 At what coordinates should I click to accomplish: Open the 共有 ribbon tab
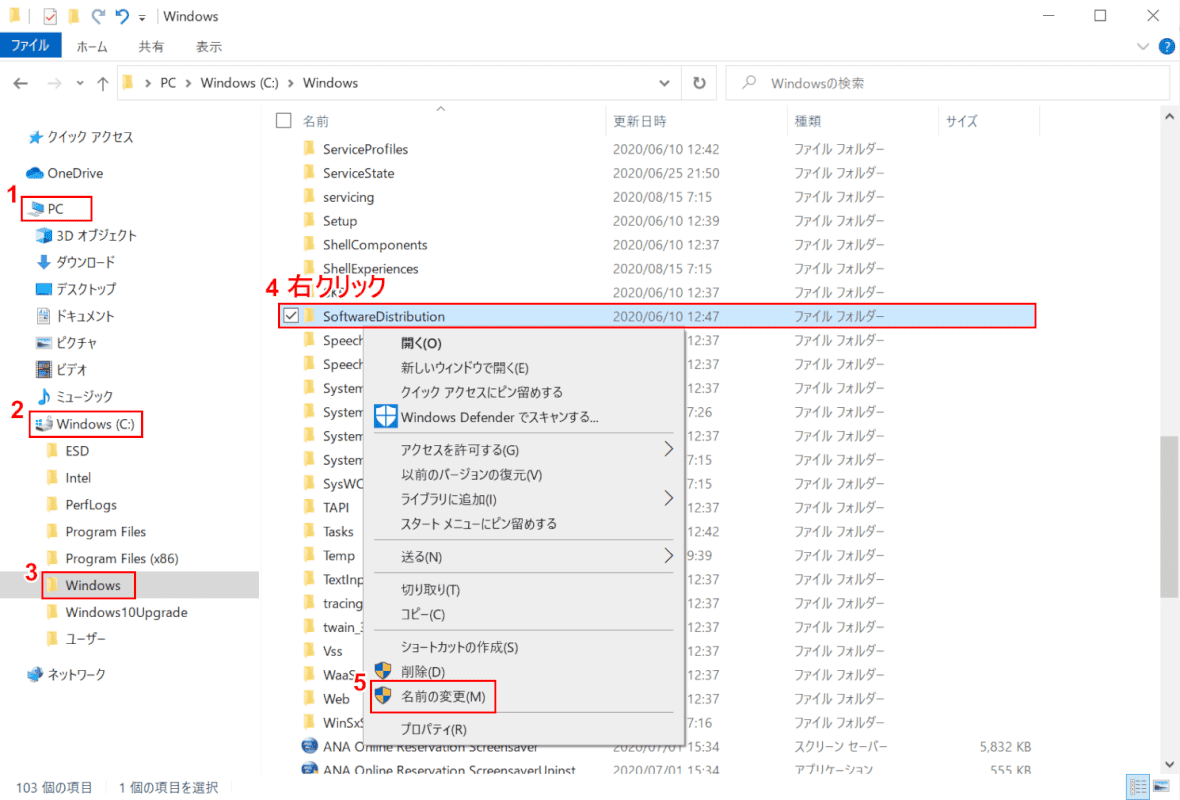[151, 47]
